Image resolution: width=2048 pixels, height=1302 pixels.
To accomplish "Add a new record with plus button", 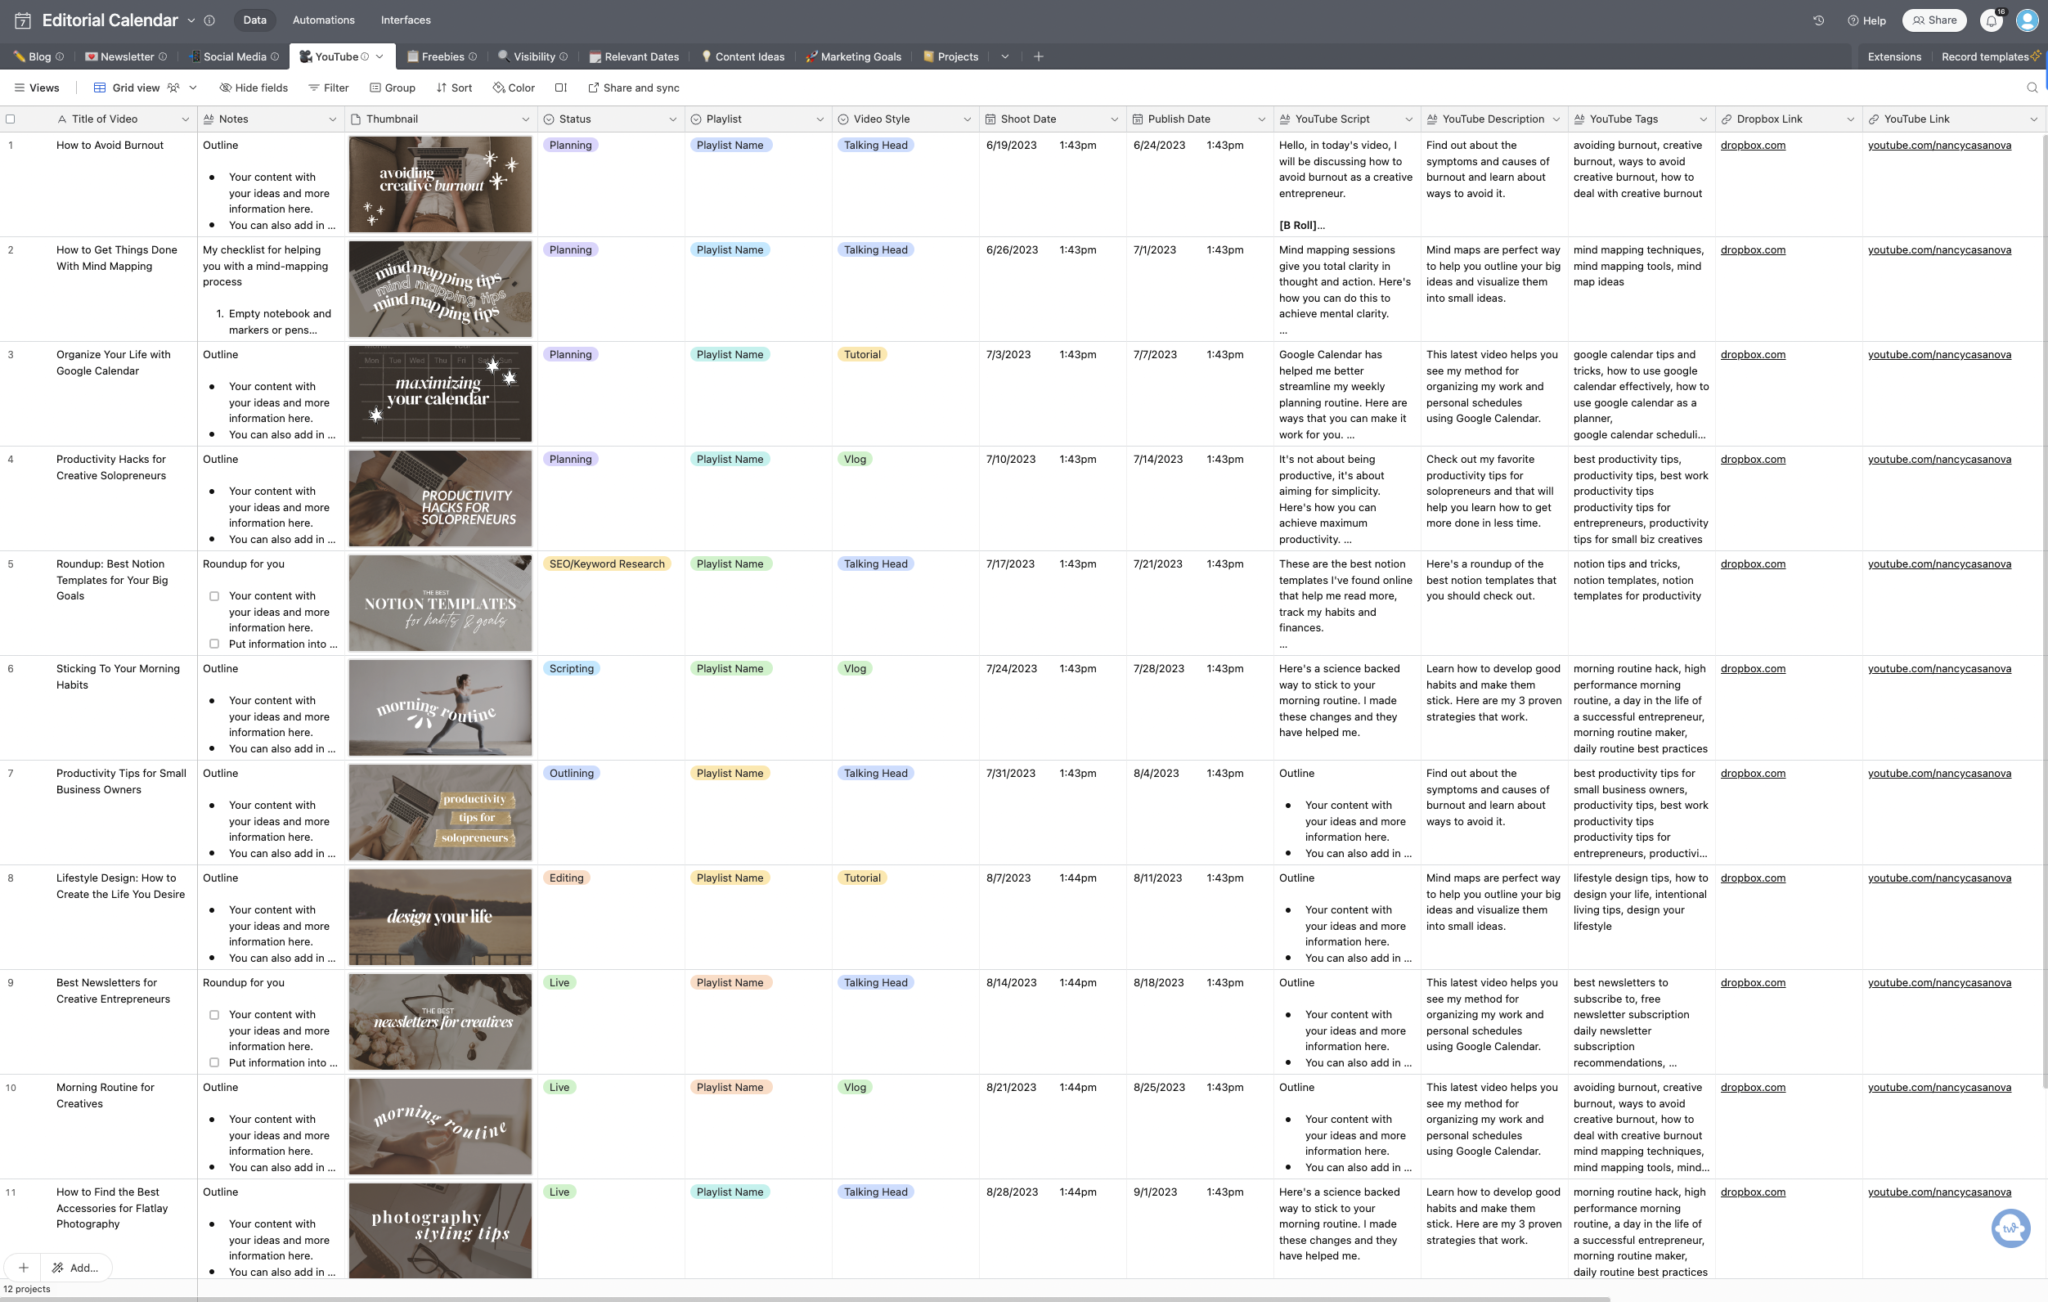I will click(23, 1267).
